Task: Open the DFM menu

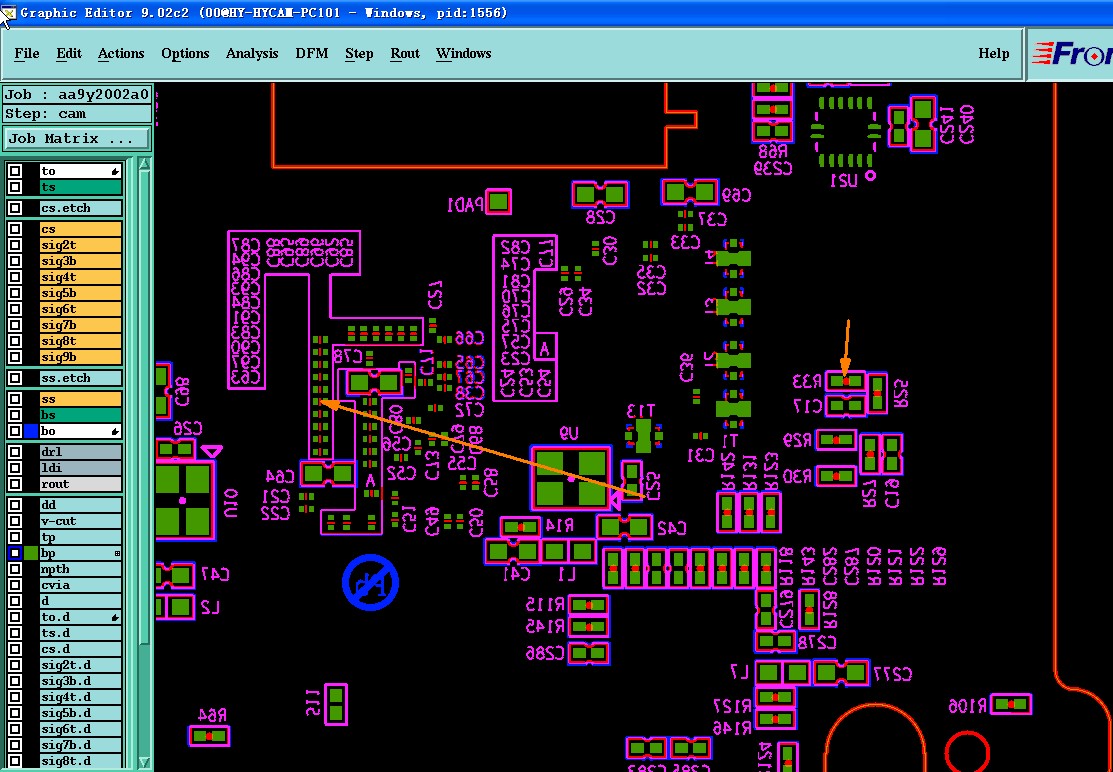Action: [312, 54]
